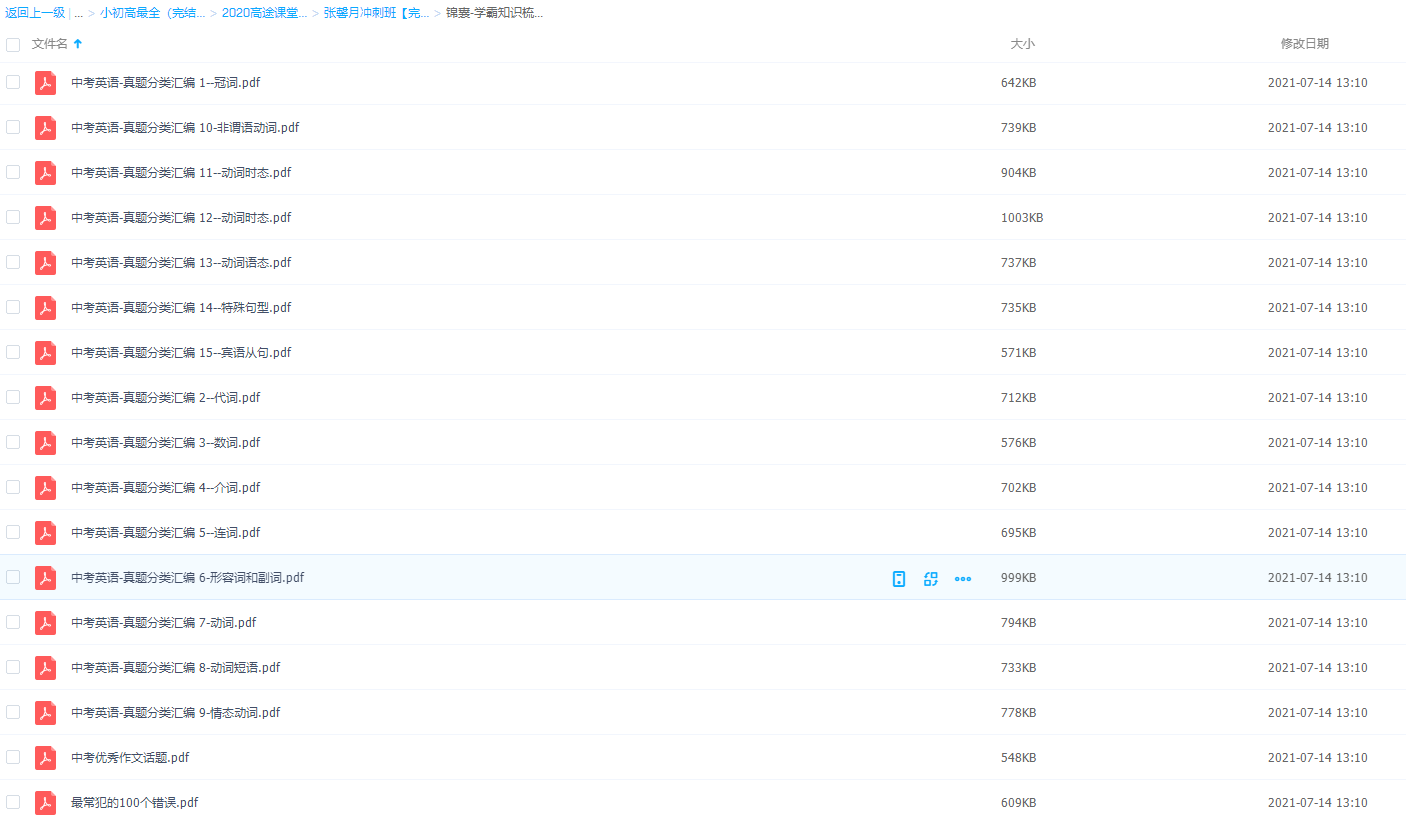This screenshot has height=816, width=1406.
Task: Click the PDF icon for 中考优秀作文话题.pdf
Action: tap(45, 758)
